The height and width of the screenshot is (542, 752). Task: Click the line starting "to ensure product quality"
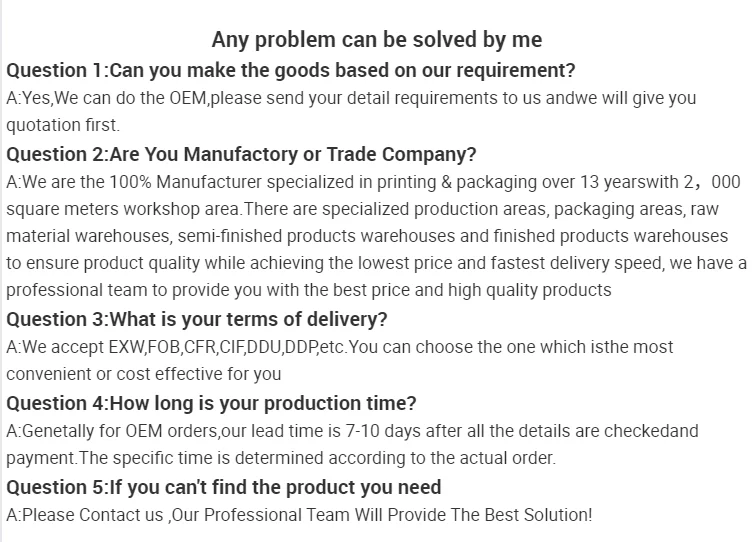coord(376,263)
